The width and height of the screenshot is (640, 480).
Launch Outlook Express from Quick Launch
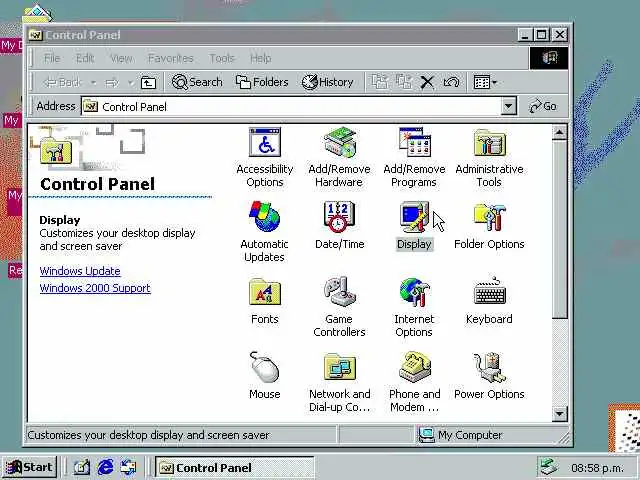coord(129,467)
